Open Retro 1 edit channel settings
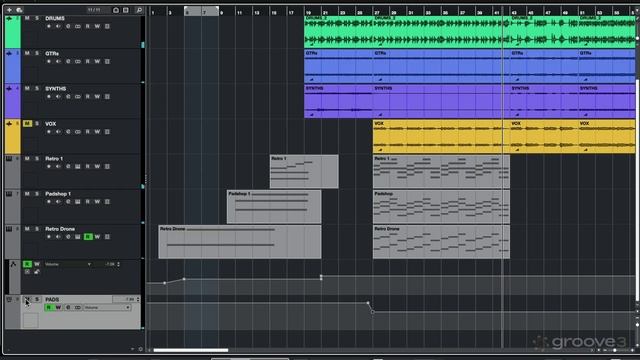This screenshot has width=640, height=360. click(x=68, y=167)
